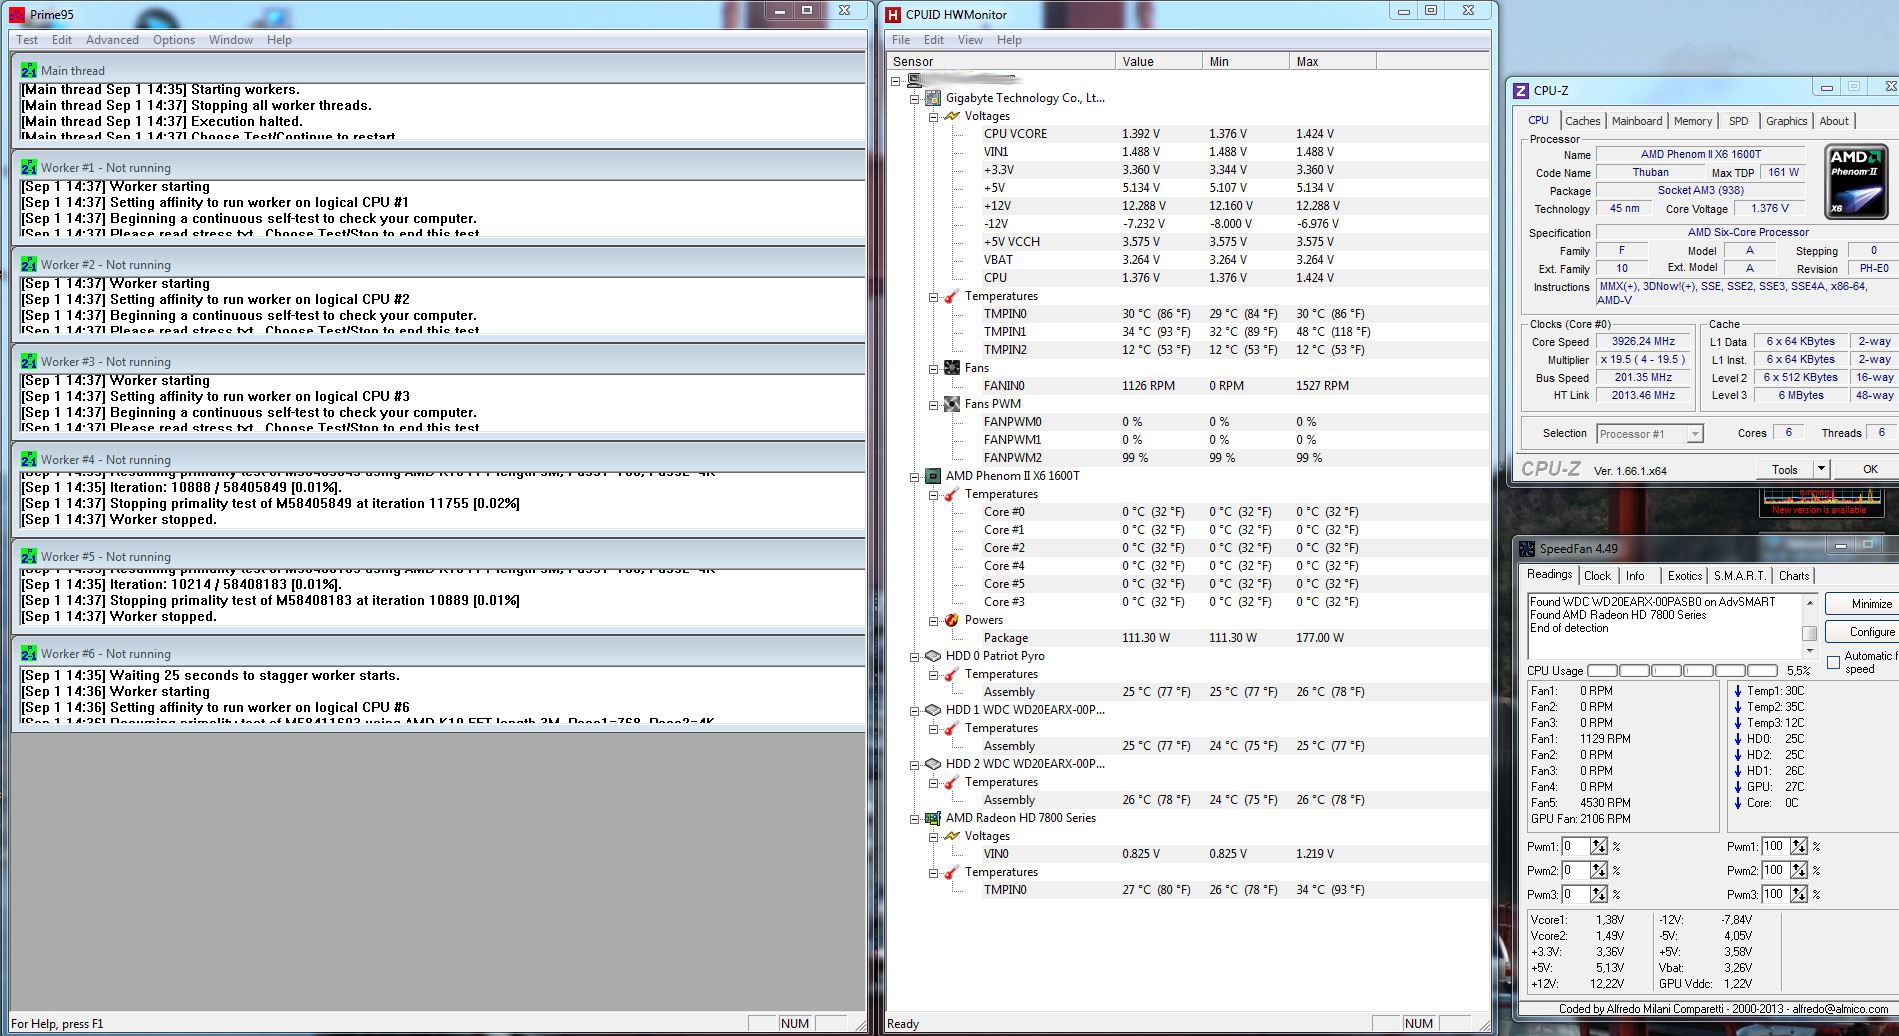Click the Worker #4 window icon
Viewport: 1899px width, 1036px height.
28,459
